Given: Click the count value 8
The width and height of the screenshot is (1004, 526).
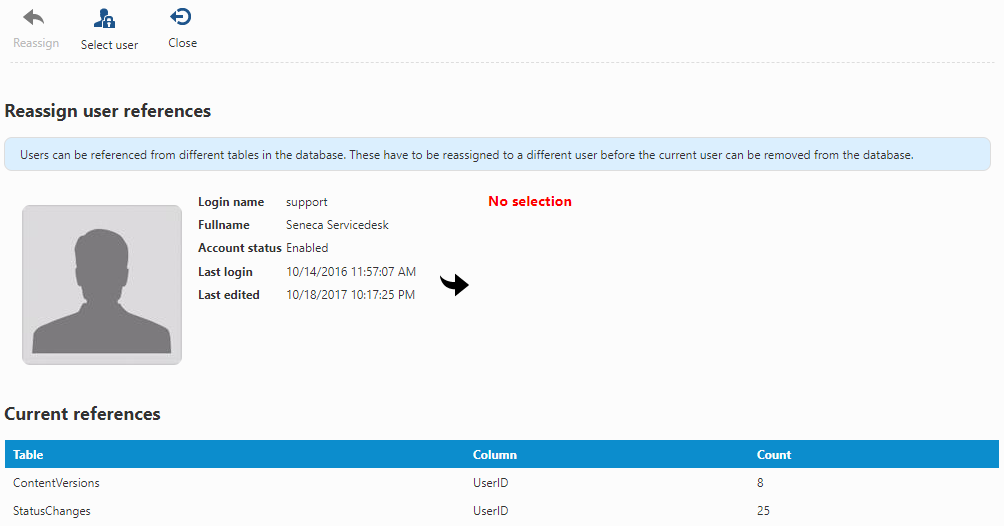Looking at the screenshot, I should (x=760, y=482).
